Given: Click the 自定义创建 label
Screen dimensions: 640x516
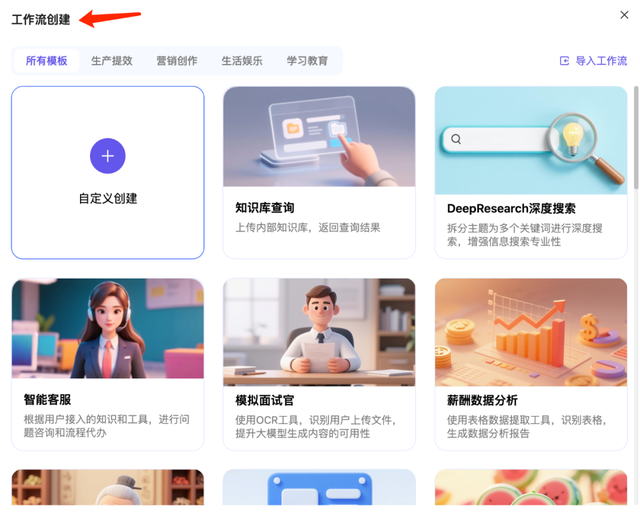Looking at the screenshot, I should coord(108,198).
